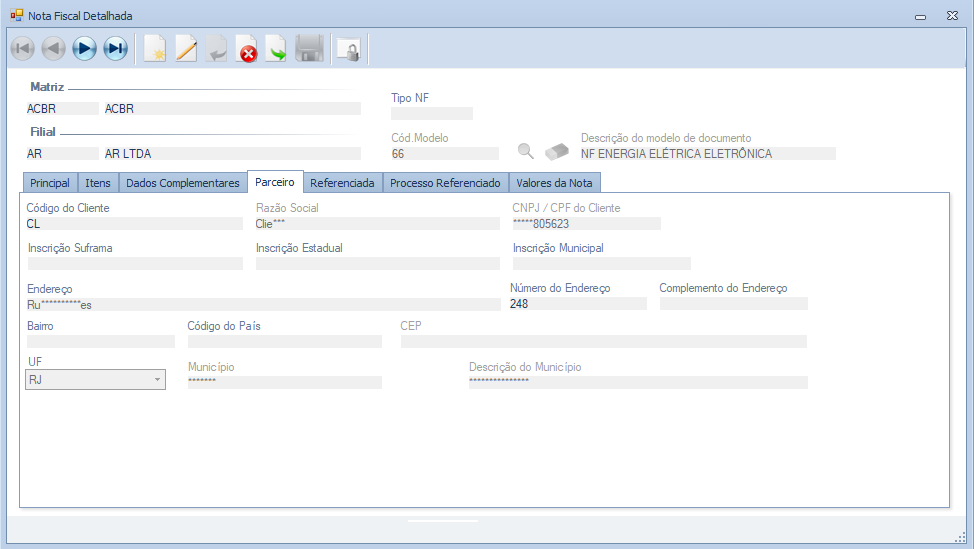Click the Código do Cliente field
This screenshot has width=974, height=549.
click(x=134, y=224)
